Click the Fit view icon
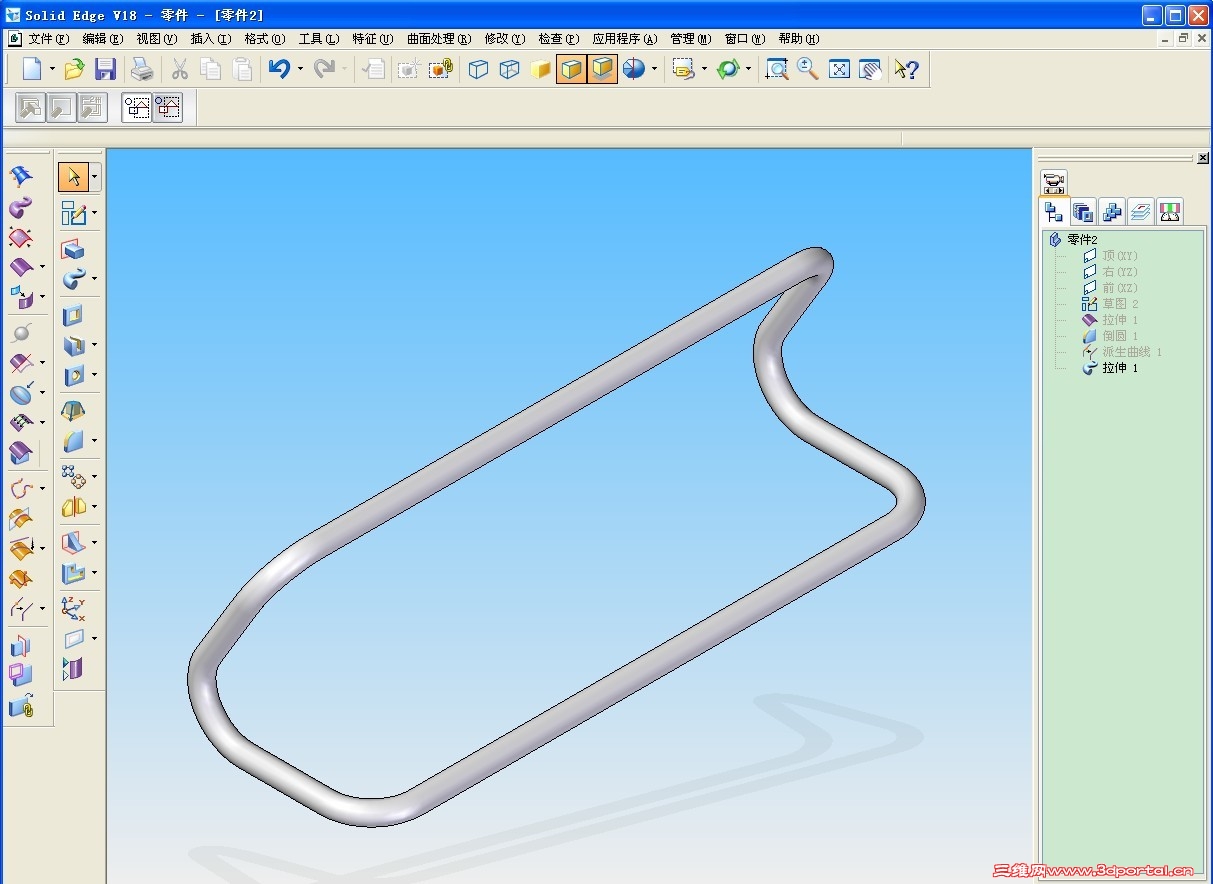Viewport: 1213px width, 884px height. point(840,69)
